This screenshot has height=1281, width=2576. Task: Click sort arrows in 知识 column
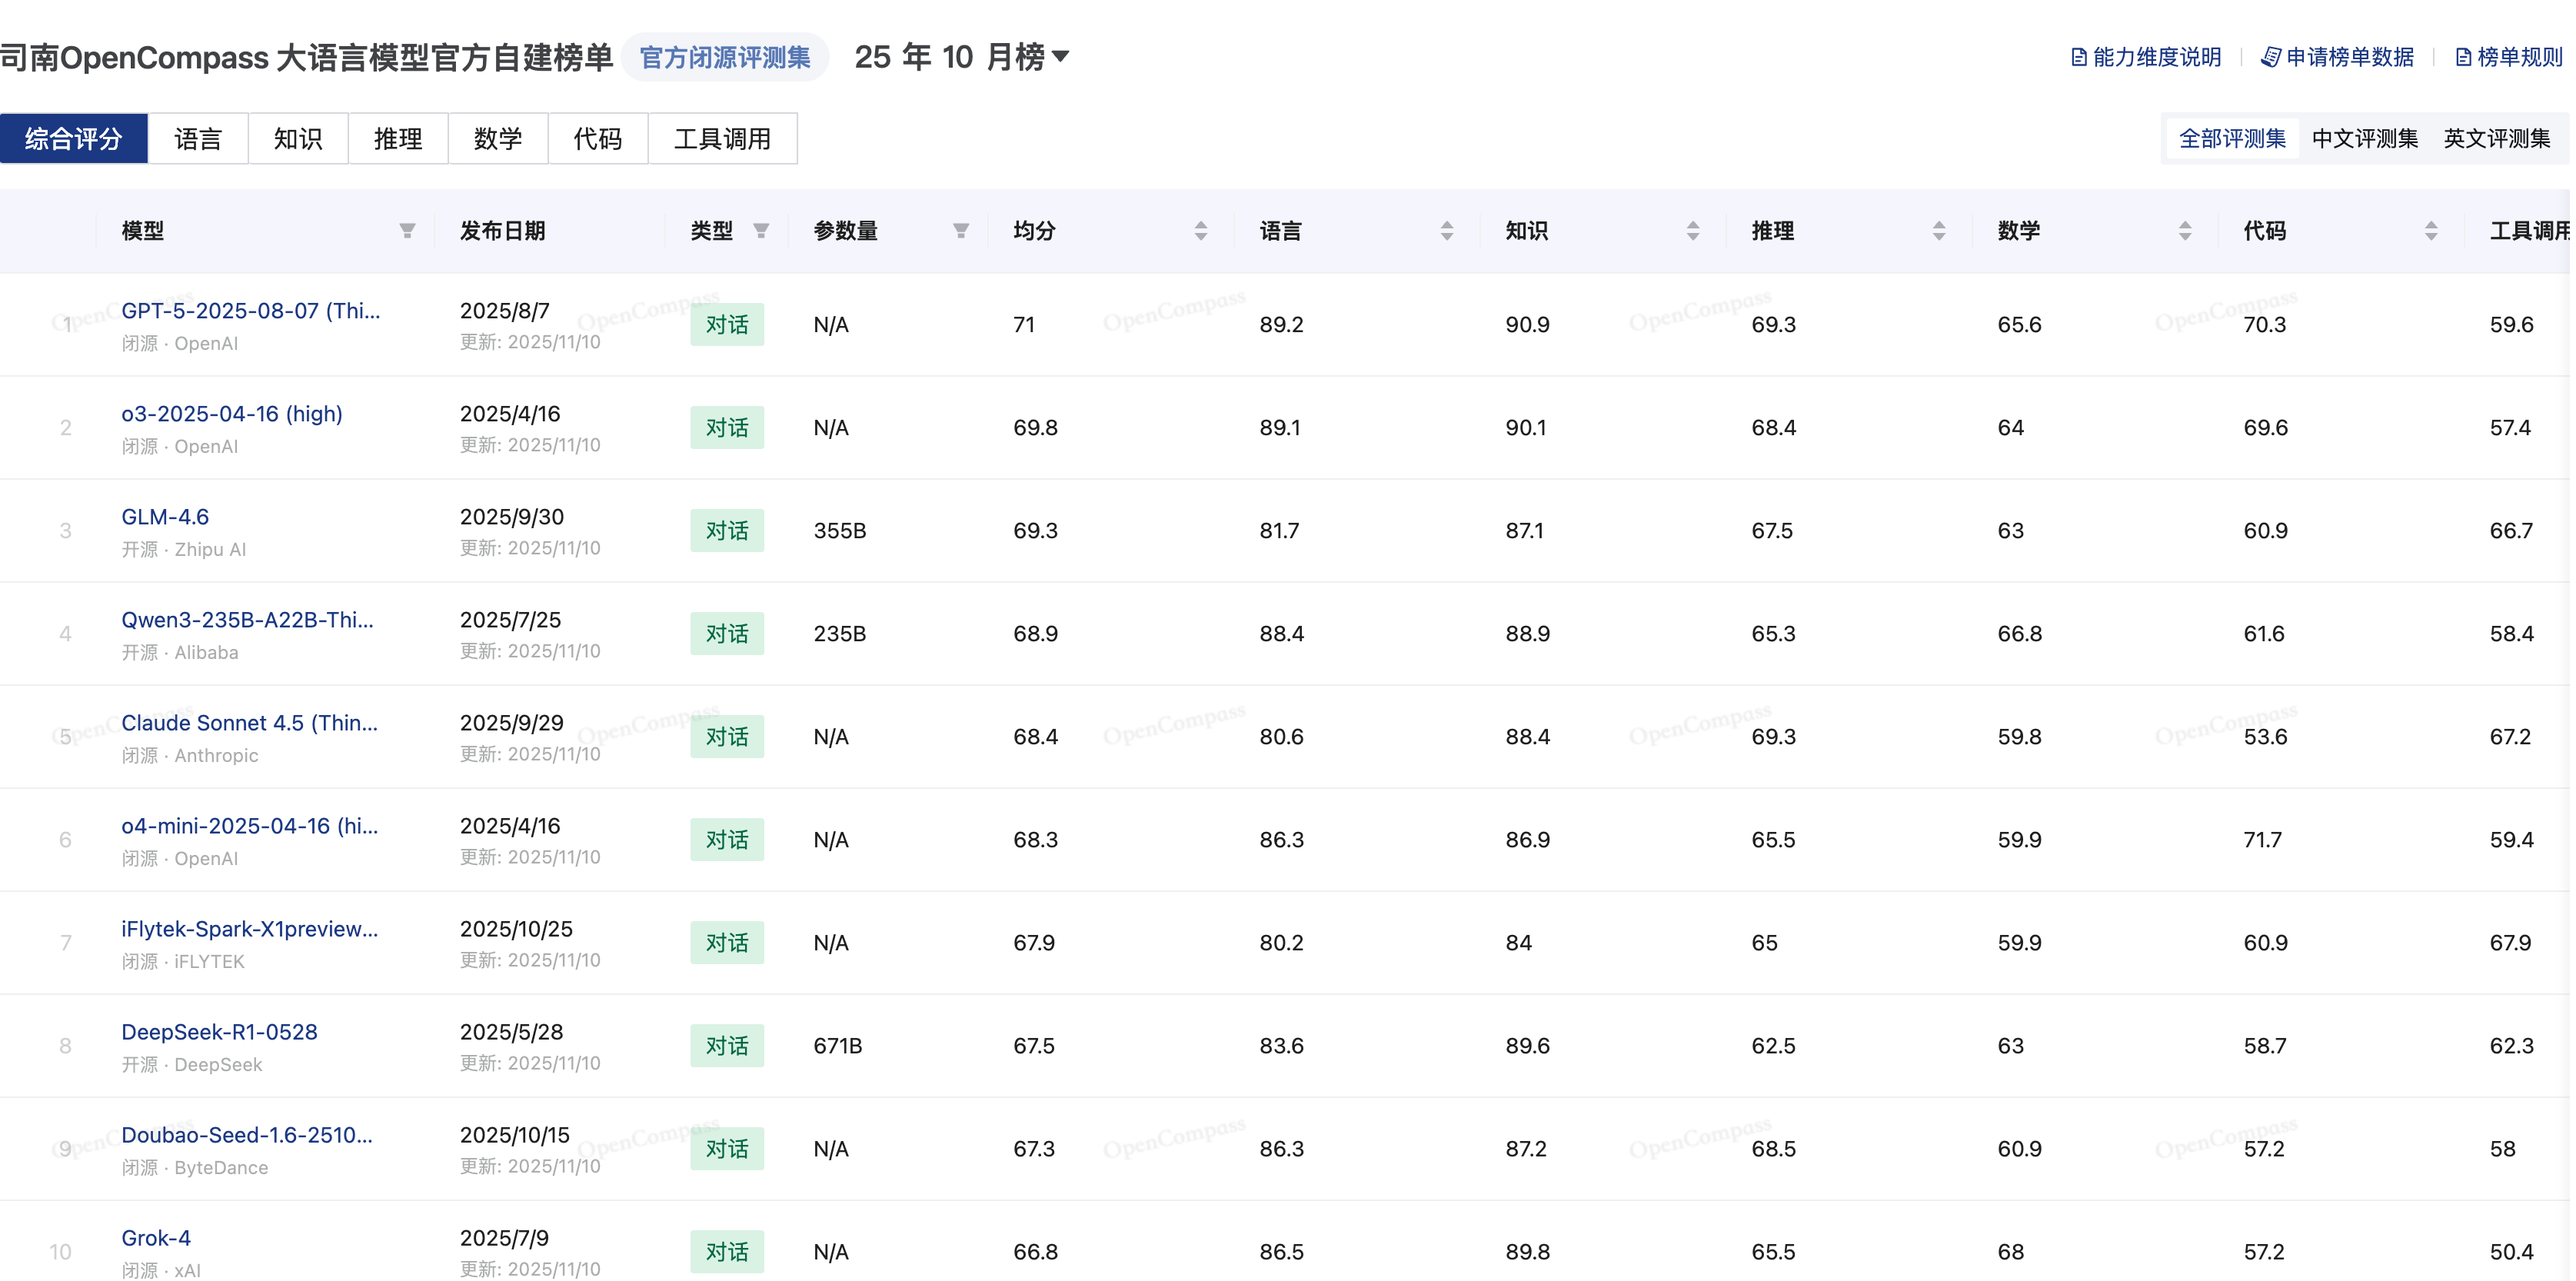coord(1693,231)
